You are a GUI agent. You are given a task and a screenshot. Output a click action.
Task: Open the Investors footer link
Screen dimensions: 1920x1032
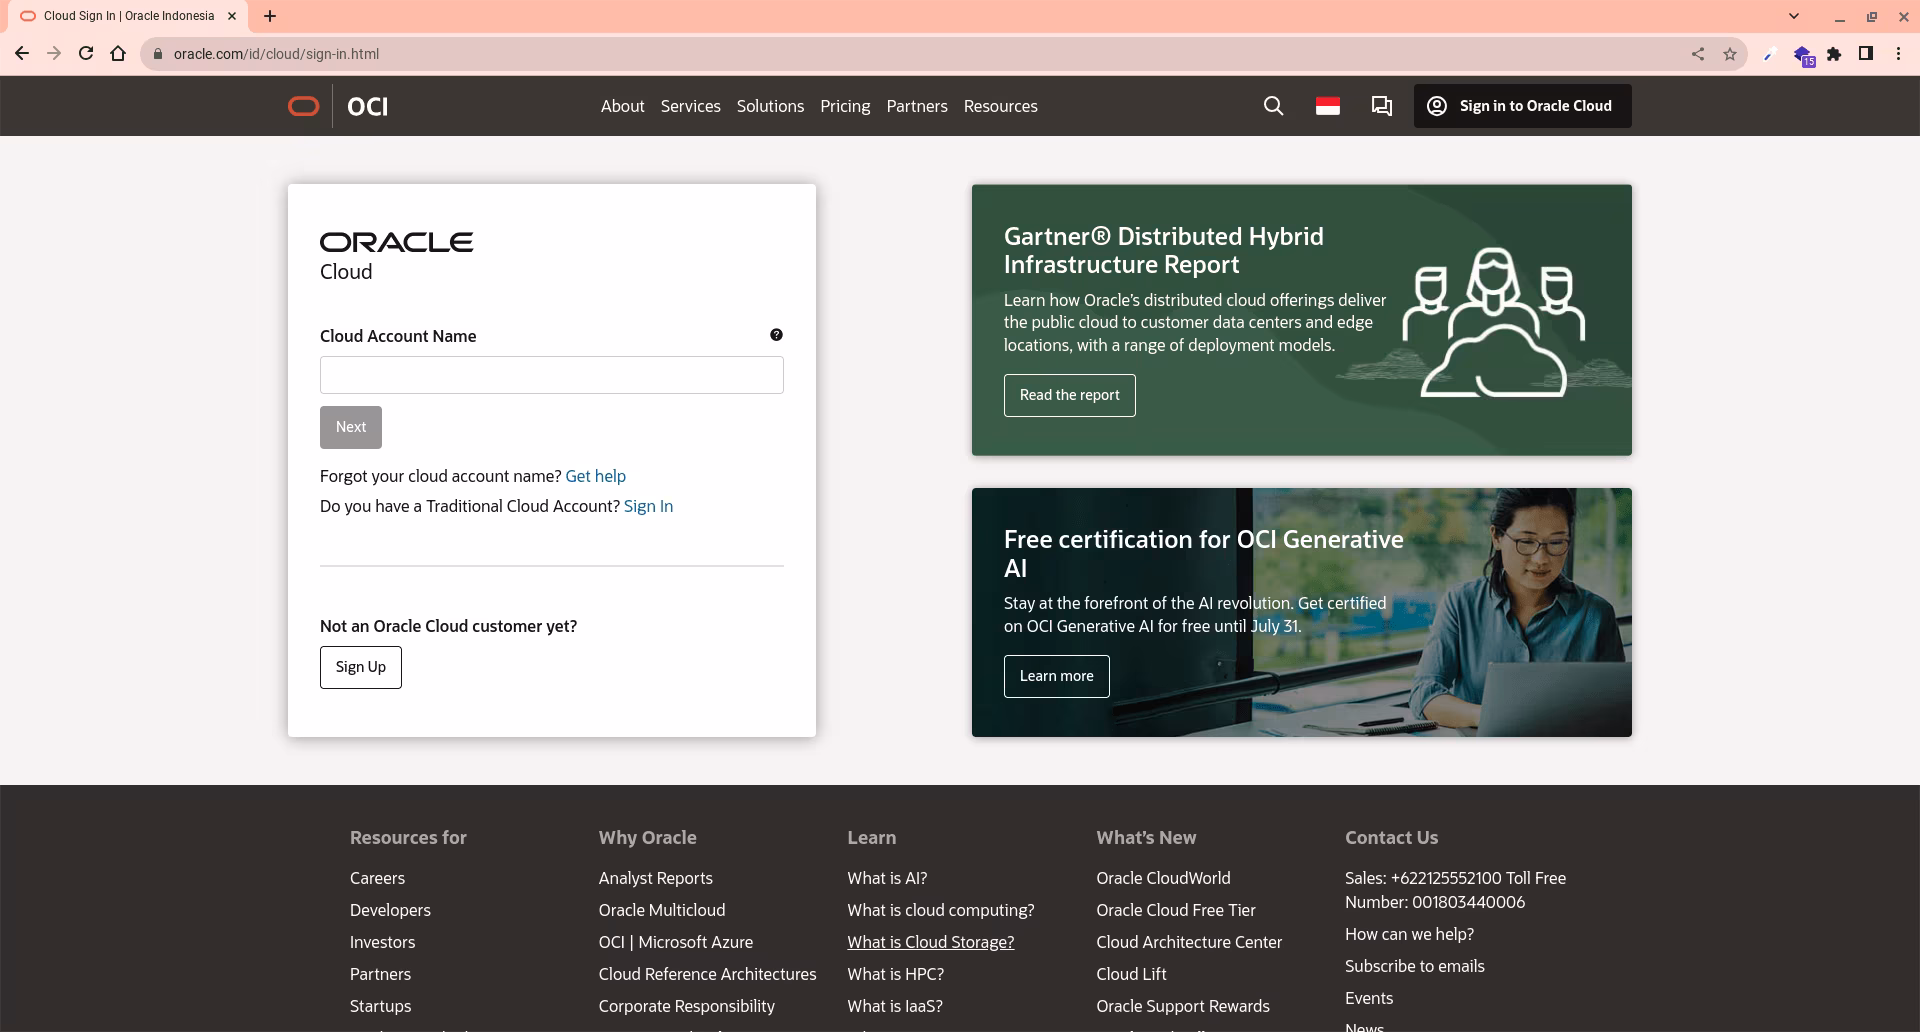point(382,942)
